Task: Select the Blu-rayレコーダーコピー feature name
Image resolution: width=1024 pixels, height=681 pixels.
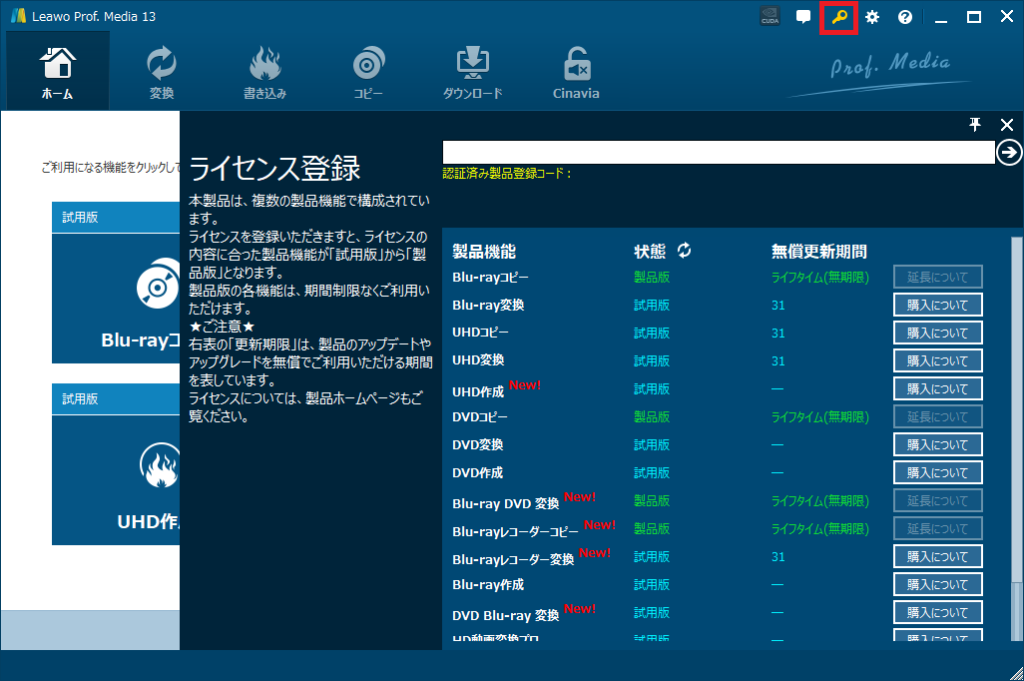Action: coord(515,531)
